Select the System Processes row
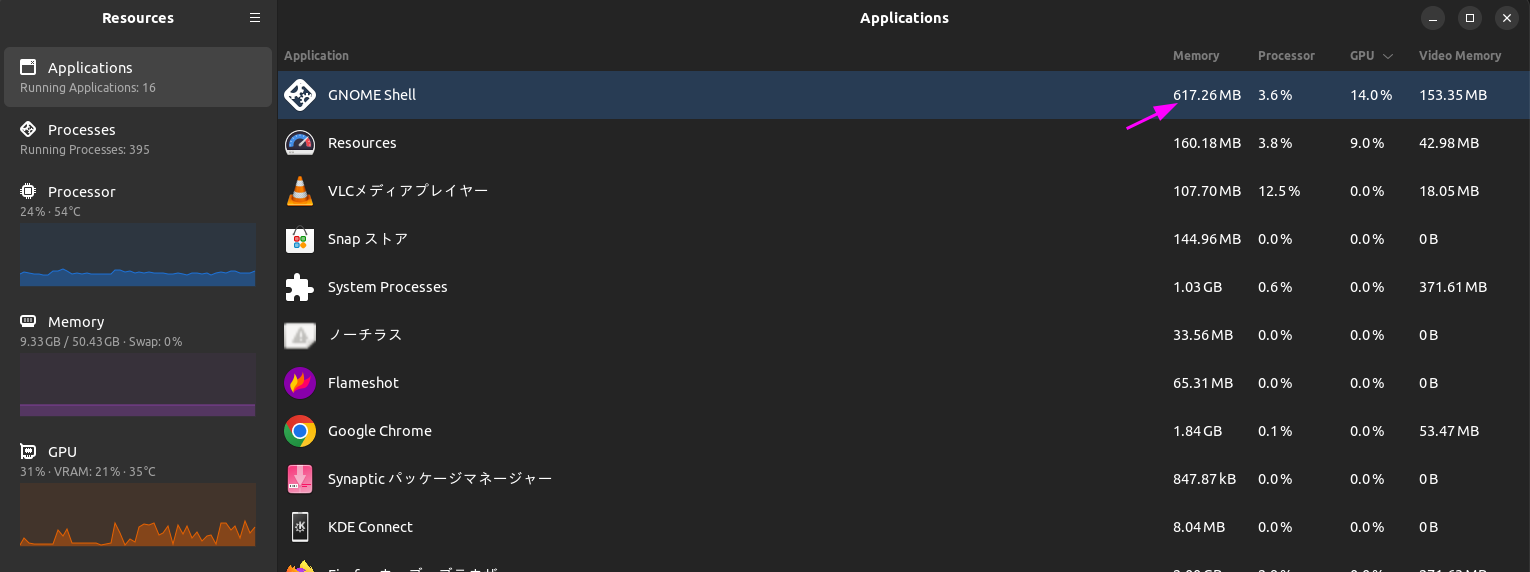 click(x=904, y=287)
